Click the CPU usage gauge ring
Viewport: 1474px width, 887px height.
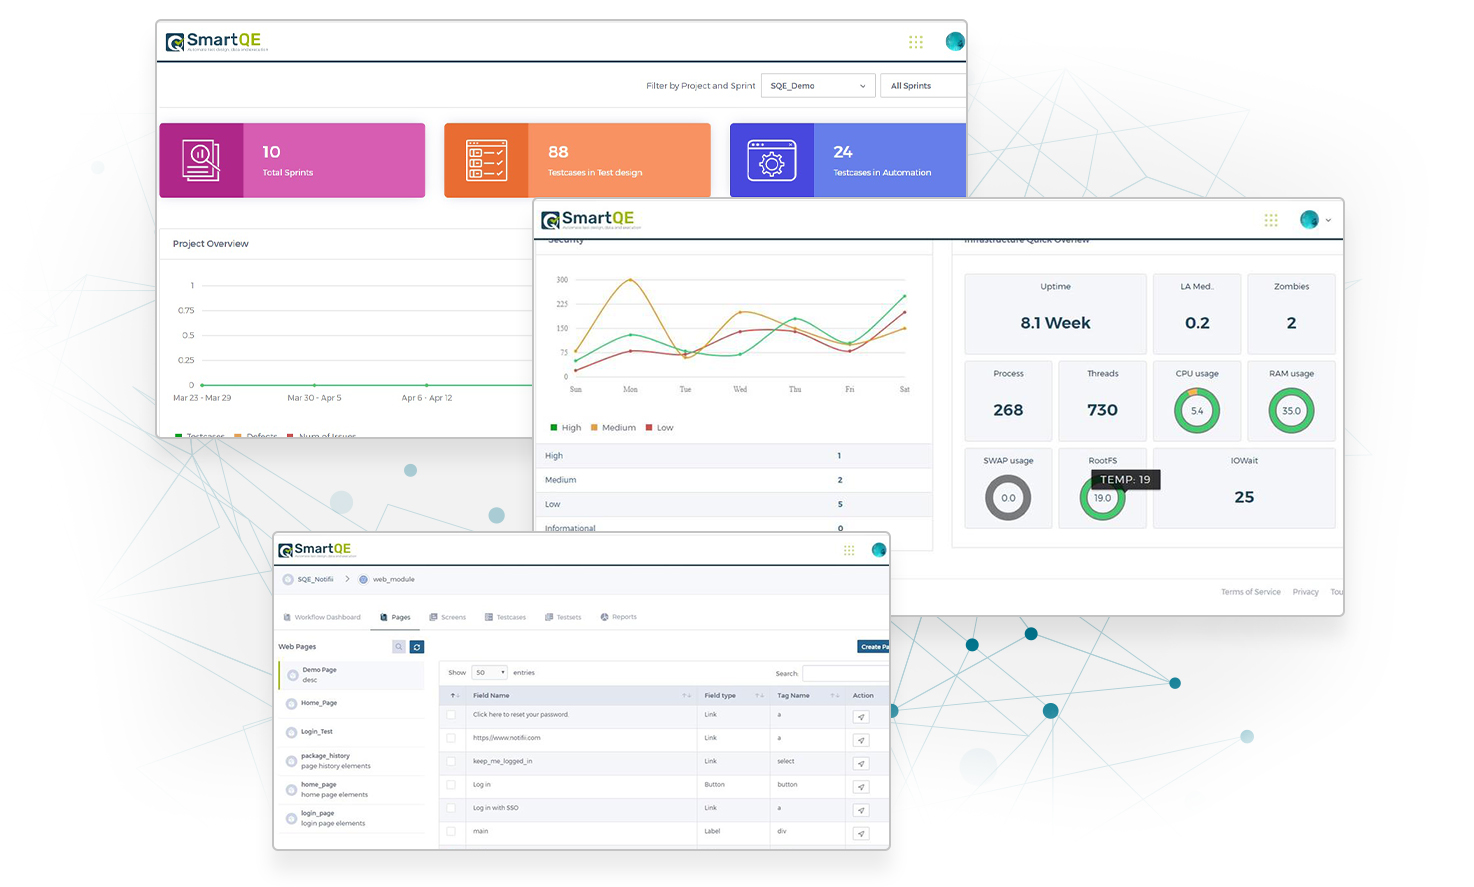pos(1197,411)
